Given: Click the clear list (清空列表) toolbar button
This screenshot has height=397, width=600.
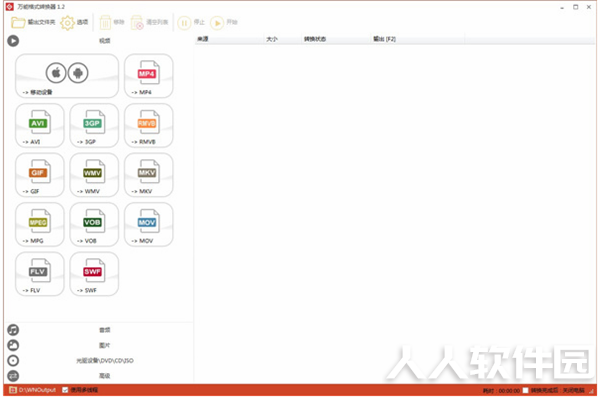Looking at the screenshot, I should click(x=149, y=23).
